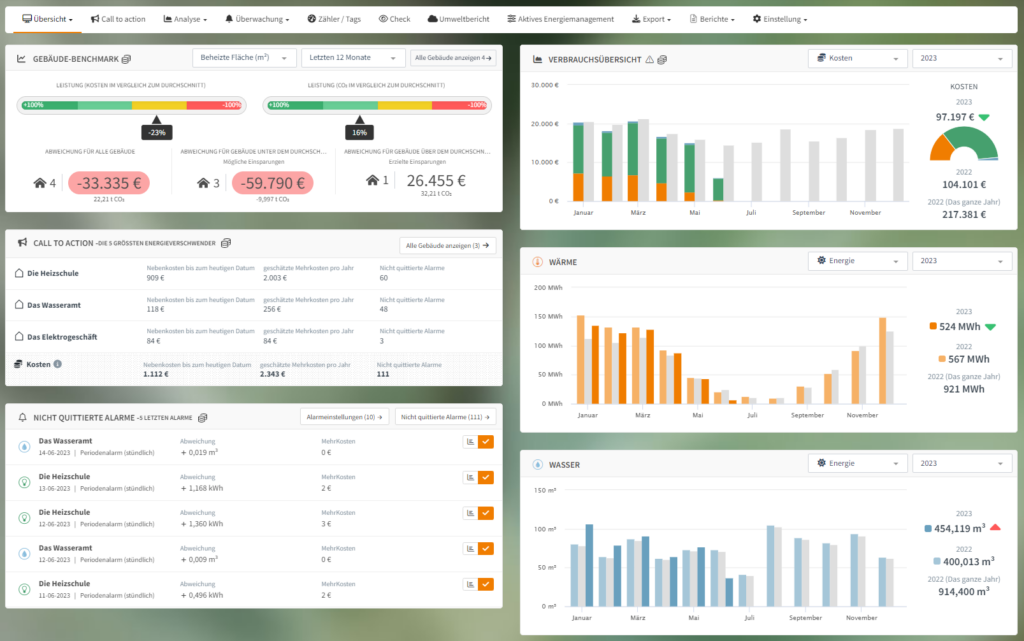Click the Kosten info icon
The height and width of the screenshot is (641, 1024).
tap(57, 364)
